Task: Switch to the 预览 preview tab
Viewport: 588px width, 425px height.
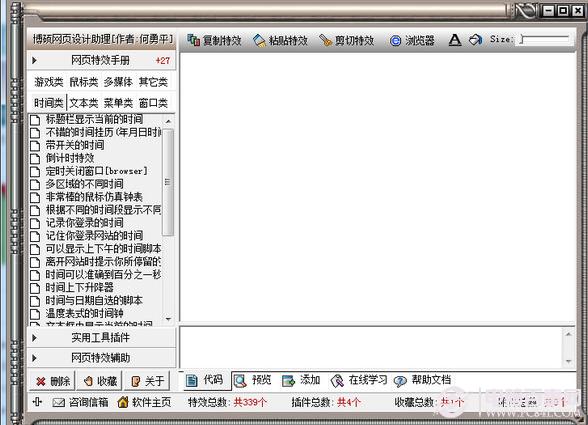Action: click(x=252, y=380)
